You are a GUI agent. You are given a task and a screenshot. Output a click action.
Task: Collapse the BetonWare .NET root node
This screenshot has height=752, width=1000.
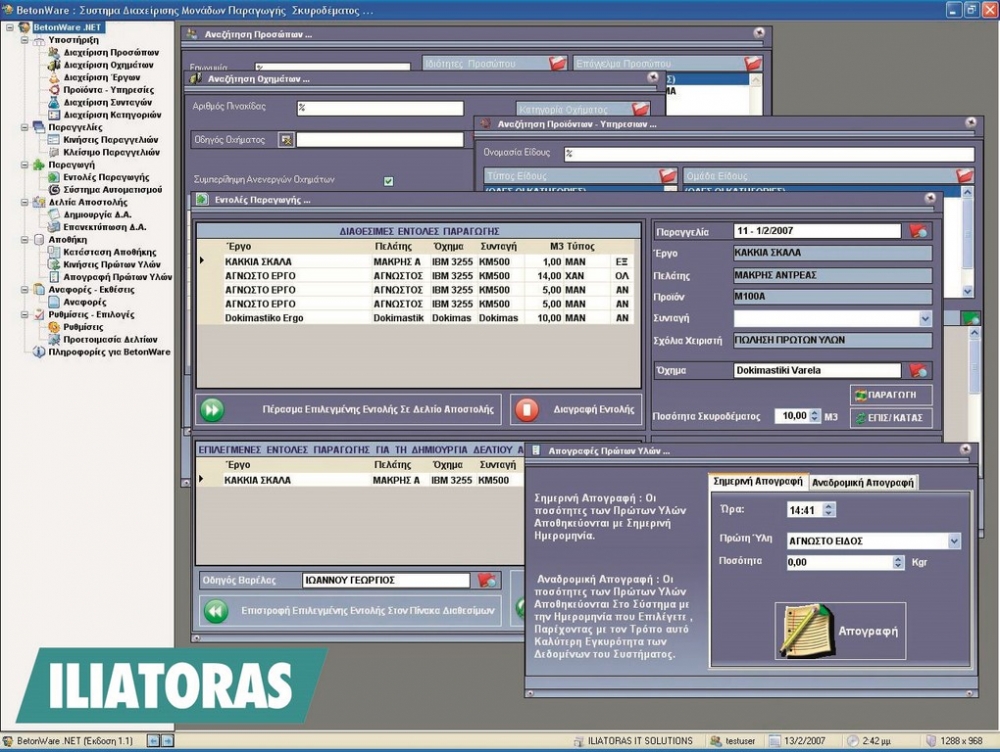10,27
